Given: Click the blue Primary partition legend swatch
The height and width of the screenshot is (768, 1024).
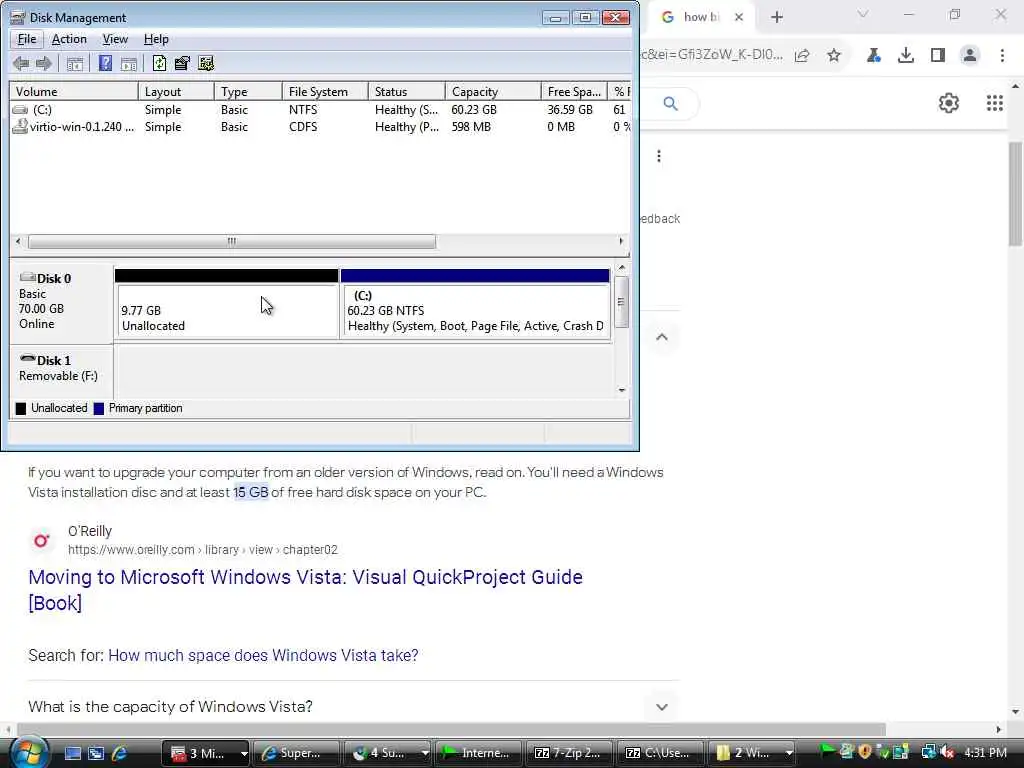Looking at the screenshot, I should (x=99, y=409).
